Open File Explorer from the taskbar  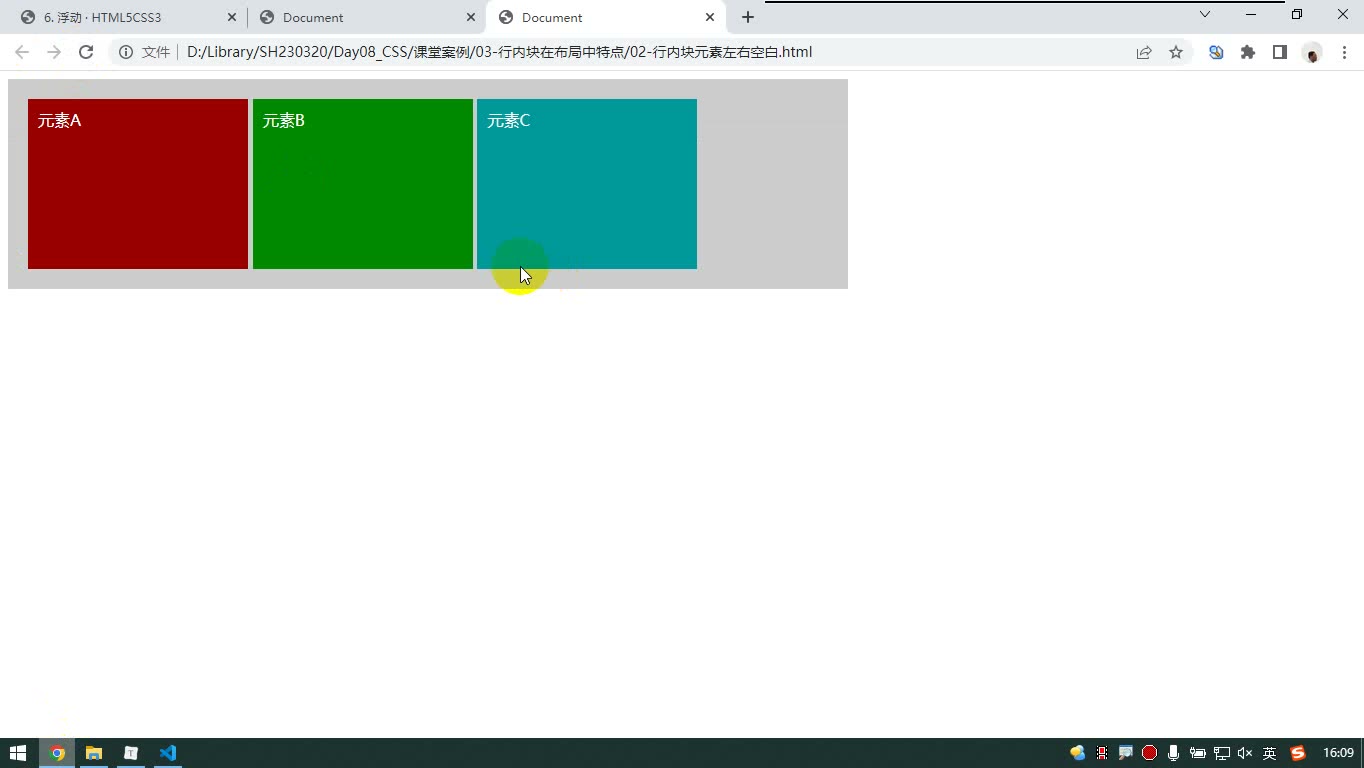(x=94, y=753)
